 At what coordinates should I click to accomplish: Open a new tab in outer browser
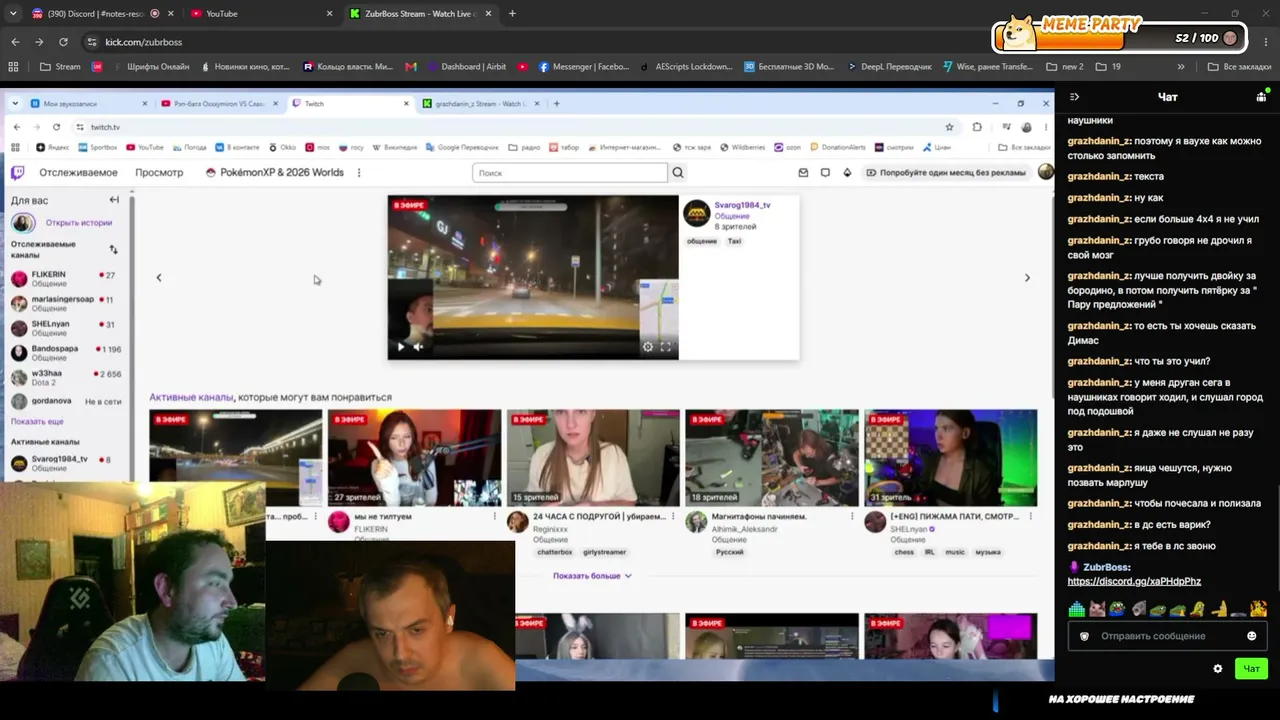pyautogui.click(x=512, y=14)
